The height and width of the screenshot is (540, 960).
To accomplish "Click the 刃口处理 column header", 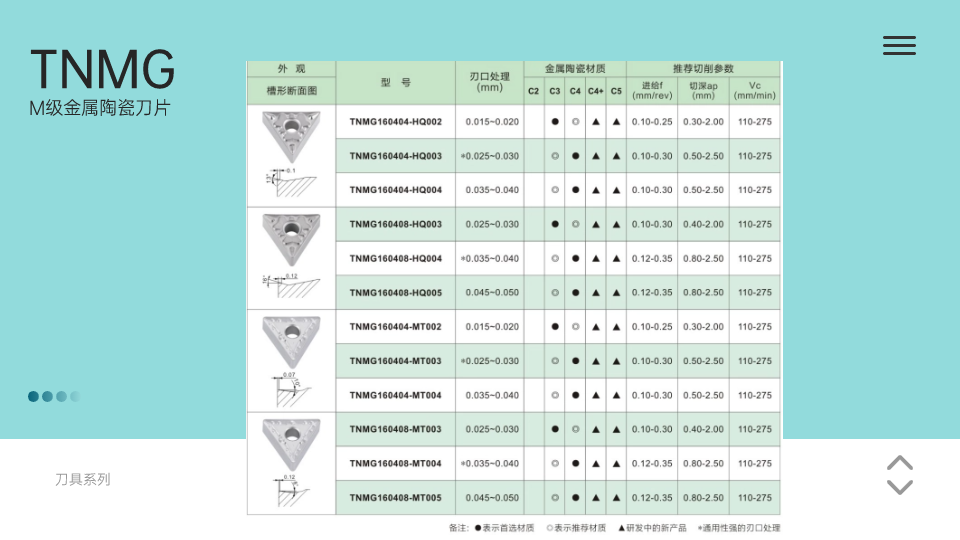I will tap(490, 82).
